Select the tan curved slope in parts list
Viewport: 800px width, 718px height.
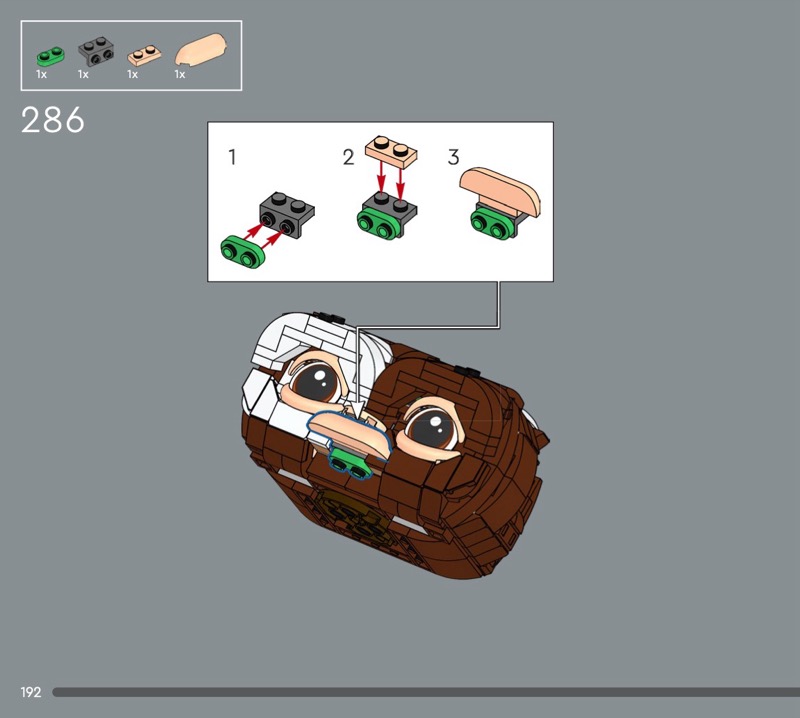pos(203,52)
